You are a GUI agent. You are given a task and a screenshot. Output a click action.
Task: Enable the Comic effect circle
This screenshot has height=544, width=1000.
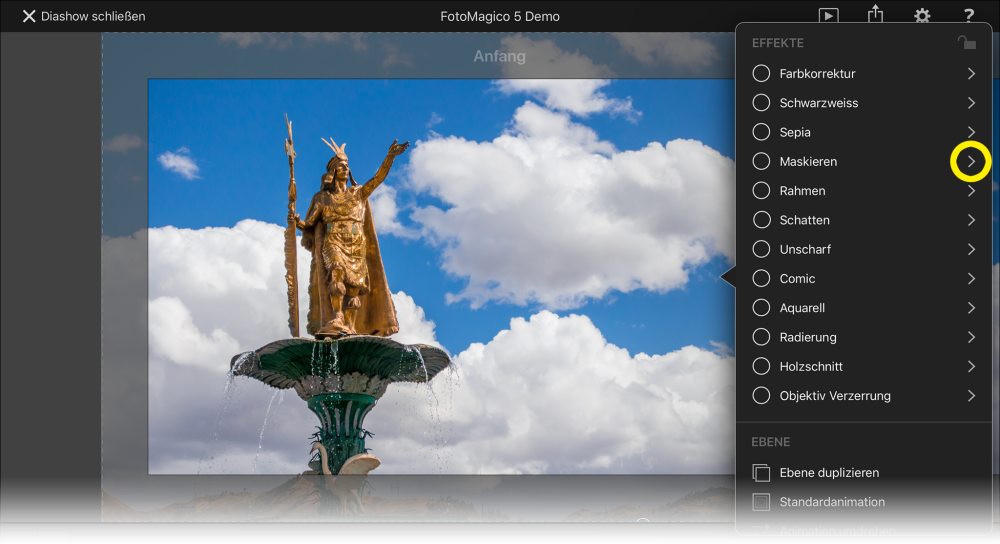tap(761, 279)
